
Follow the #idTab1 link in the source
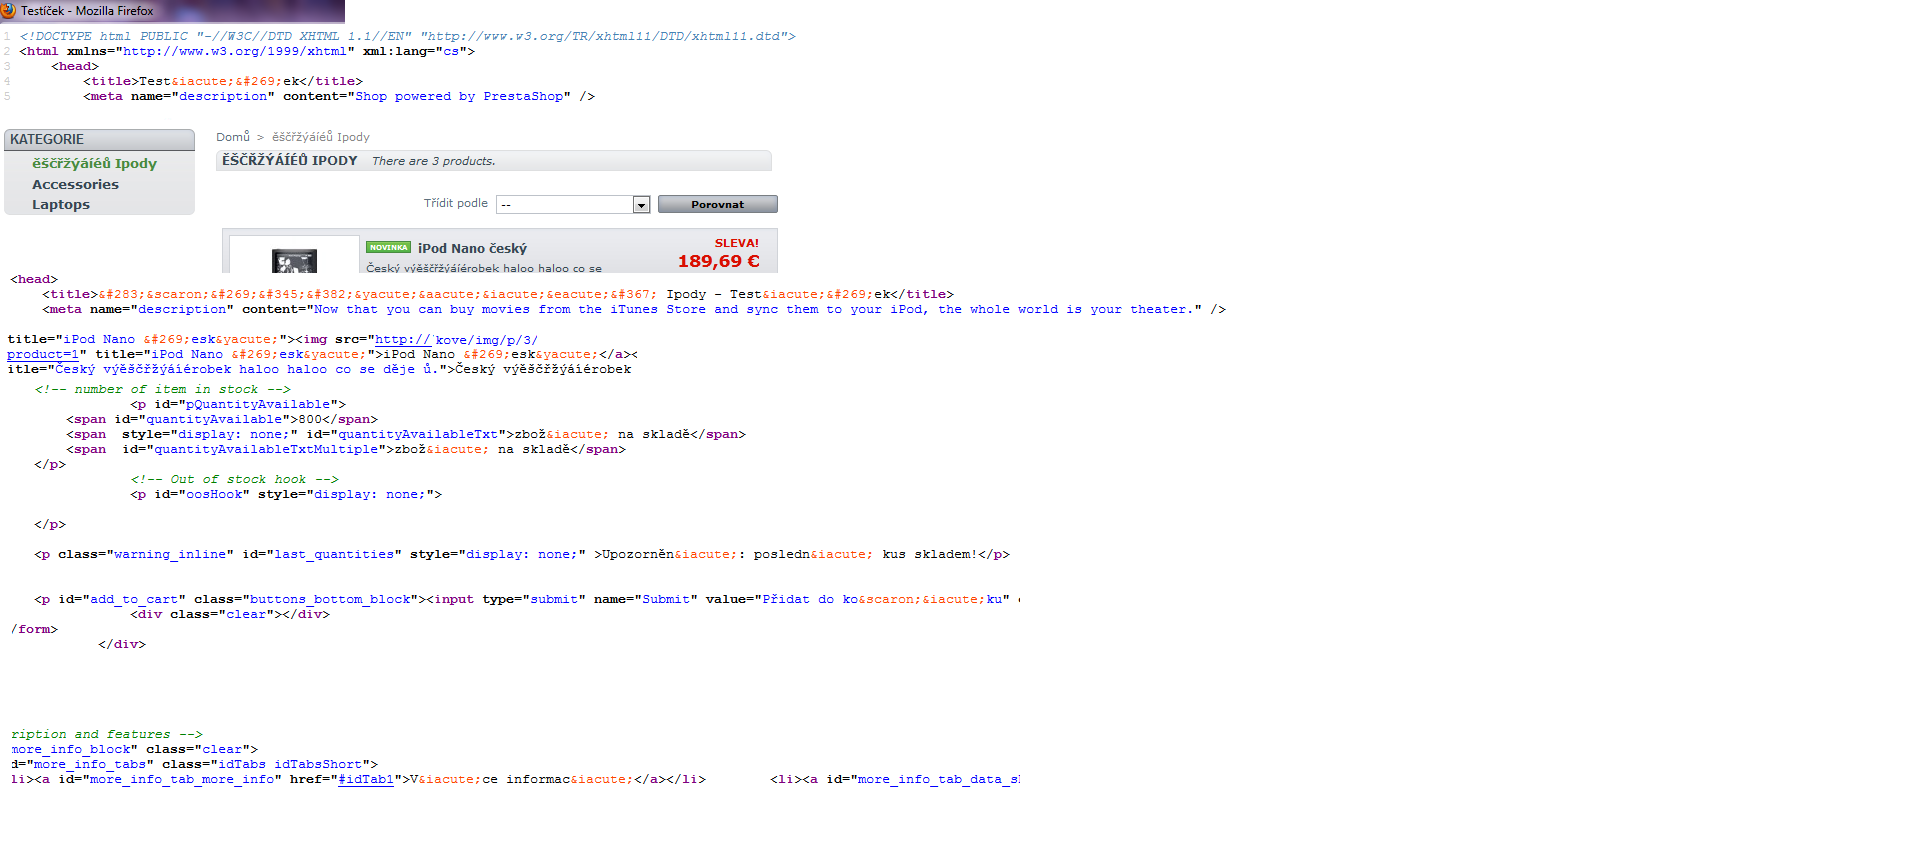pyautogui.click(x=365, y=779)
